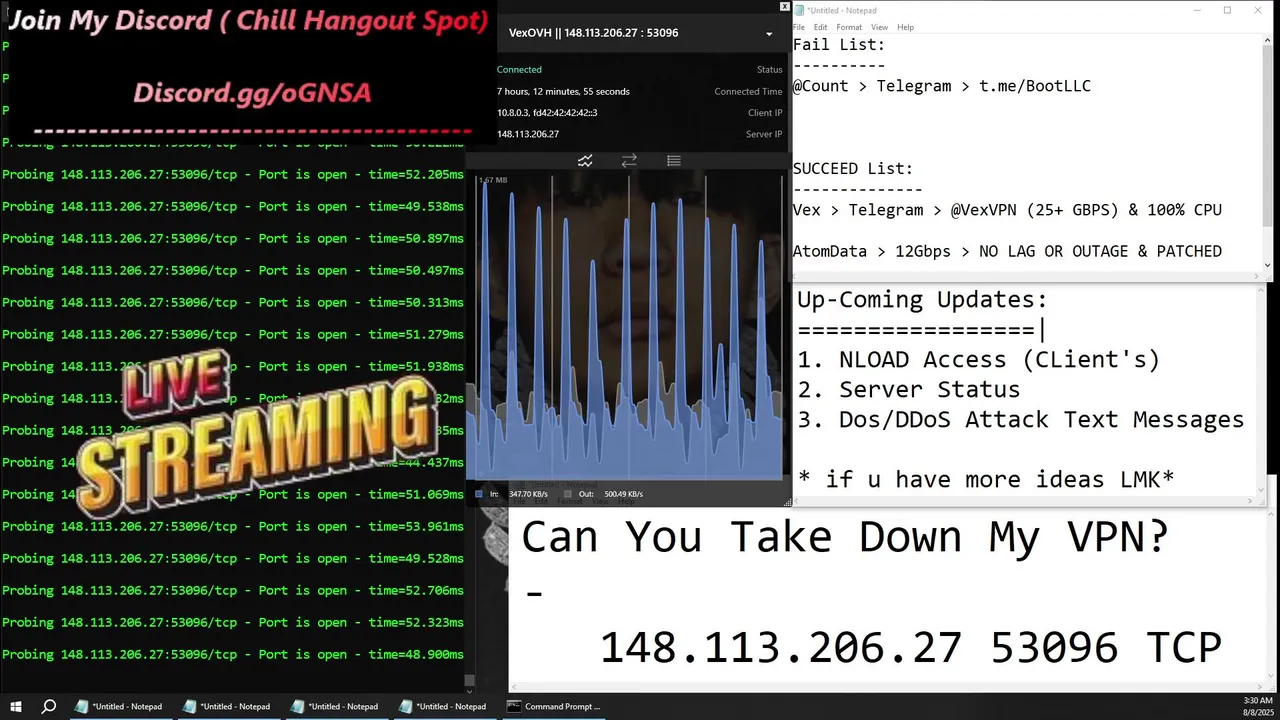
Task: Click the probe line with time=50.497ms
Action: 233,271
